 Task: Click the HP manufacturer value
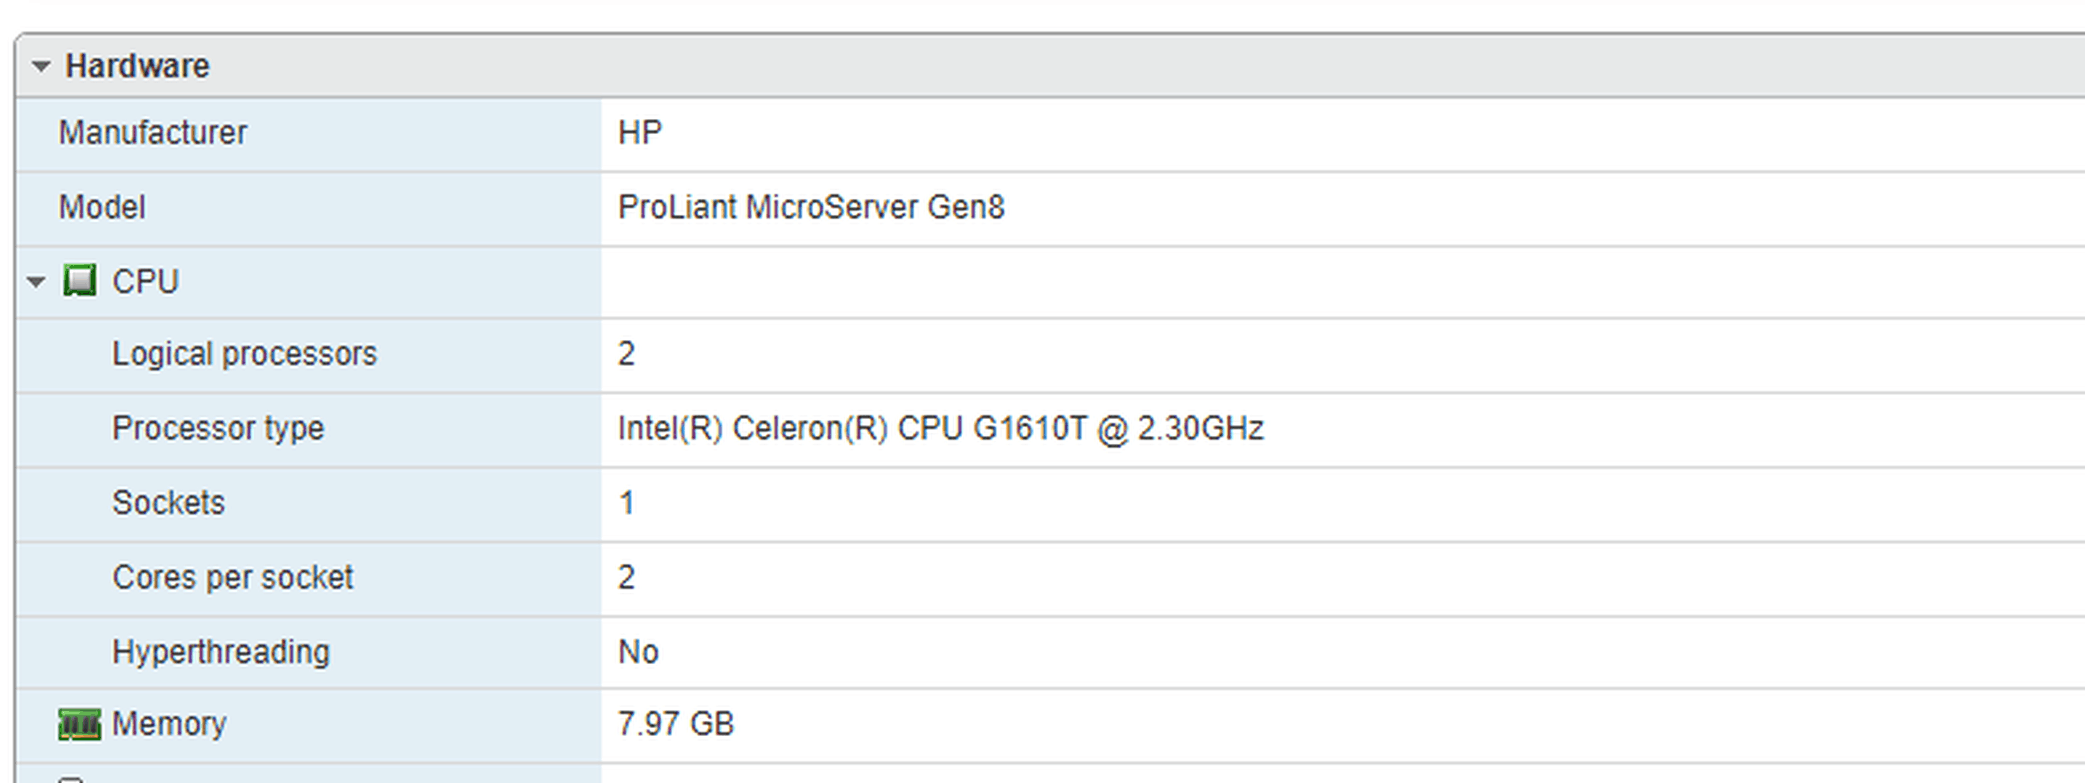pyautogui.click(x=640, y=133)
